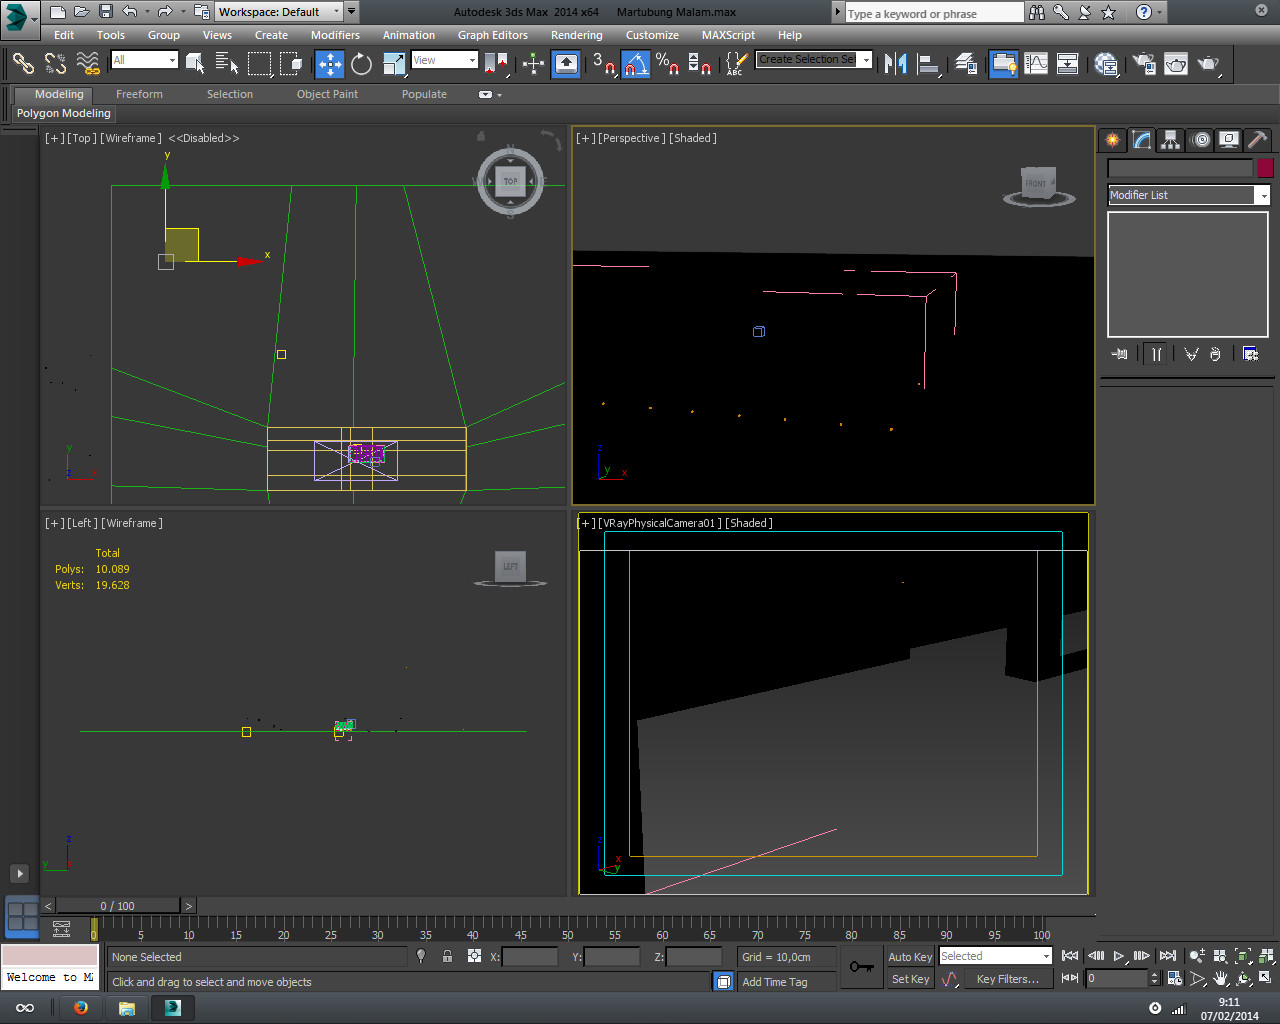Click the Play Animation button

[x=1120, y=956]
